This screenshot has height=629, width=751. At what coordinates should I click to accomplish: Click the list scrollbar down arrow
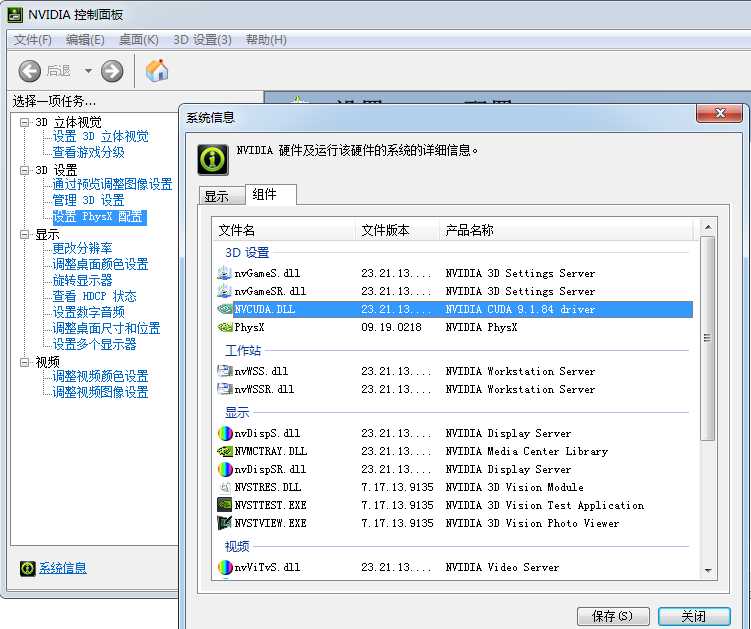point(708,571)
